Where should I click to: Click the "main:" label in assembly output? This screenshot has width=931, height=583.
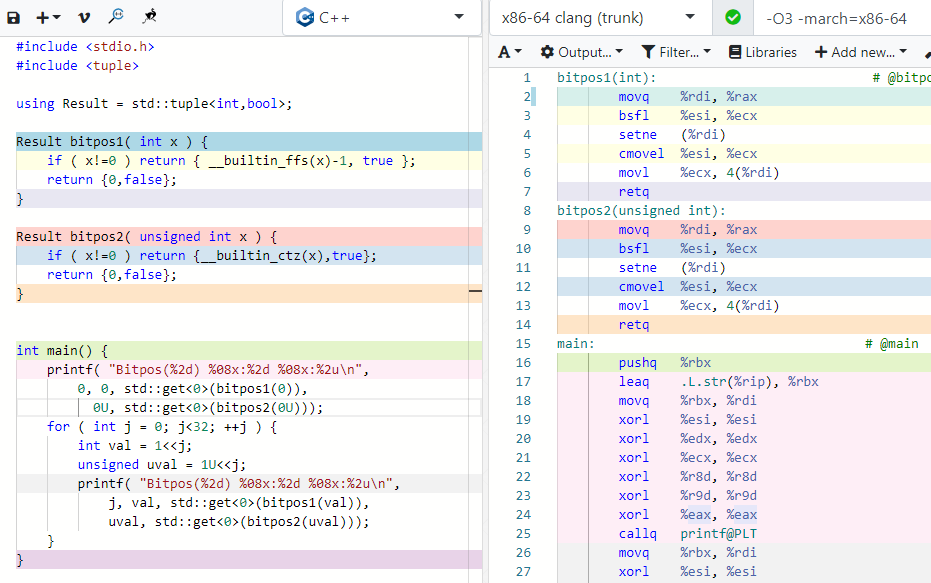(x=575, y=344)
